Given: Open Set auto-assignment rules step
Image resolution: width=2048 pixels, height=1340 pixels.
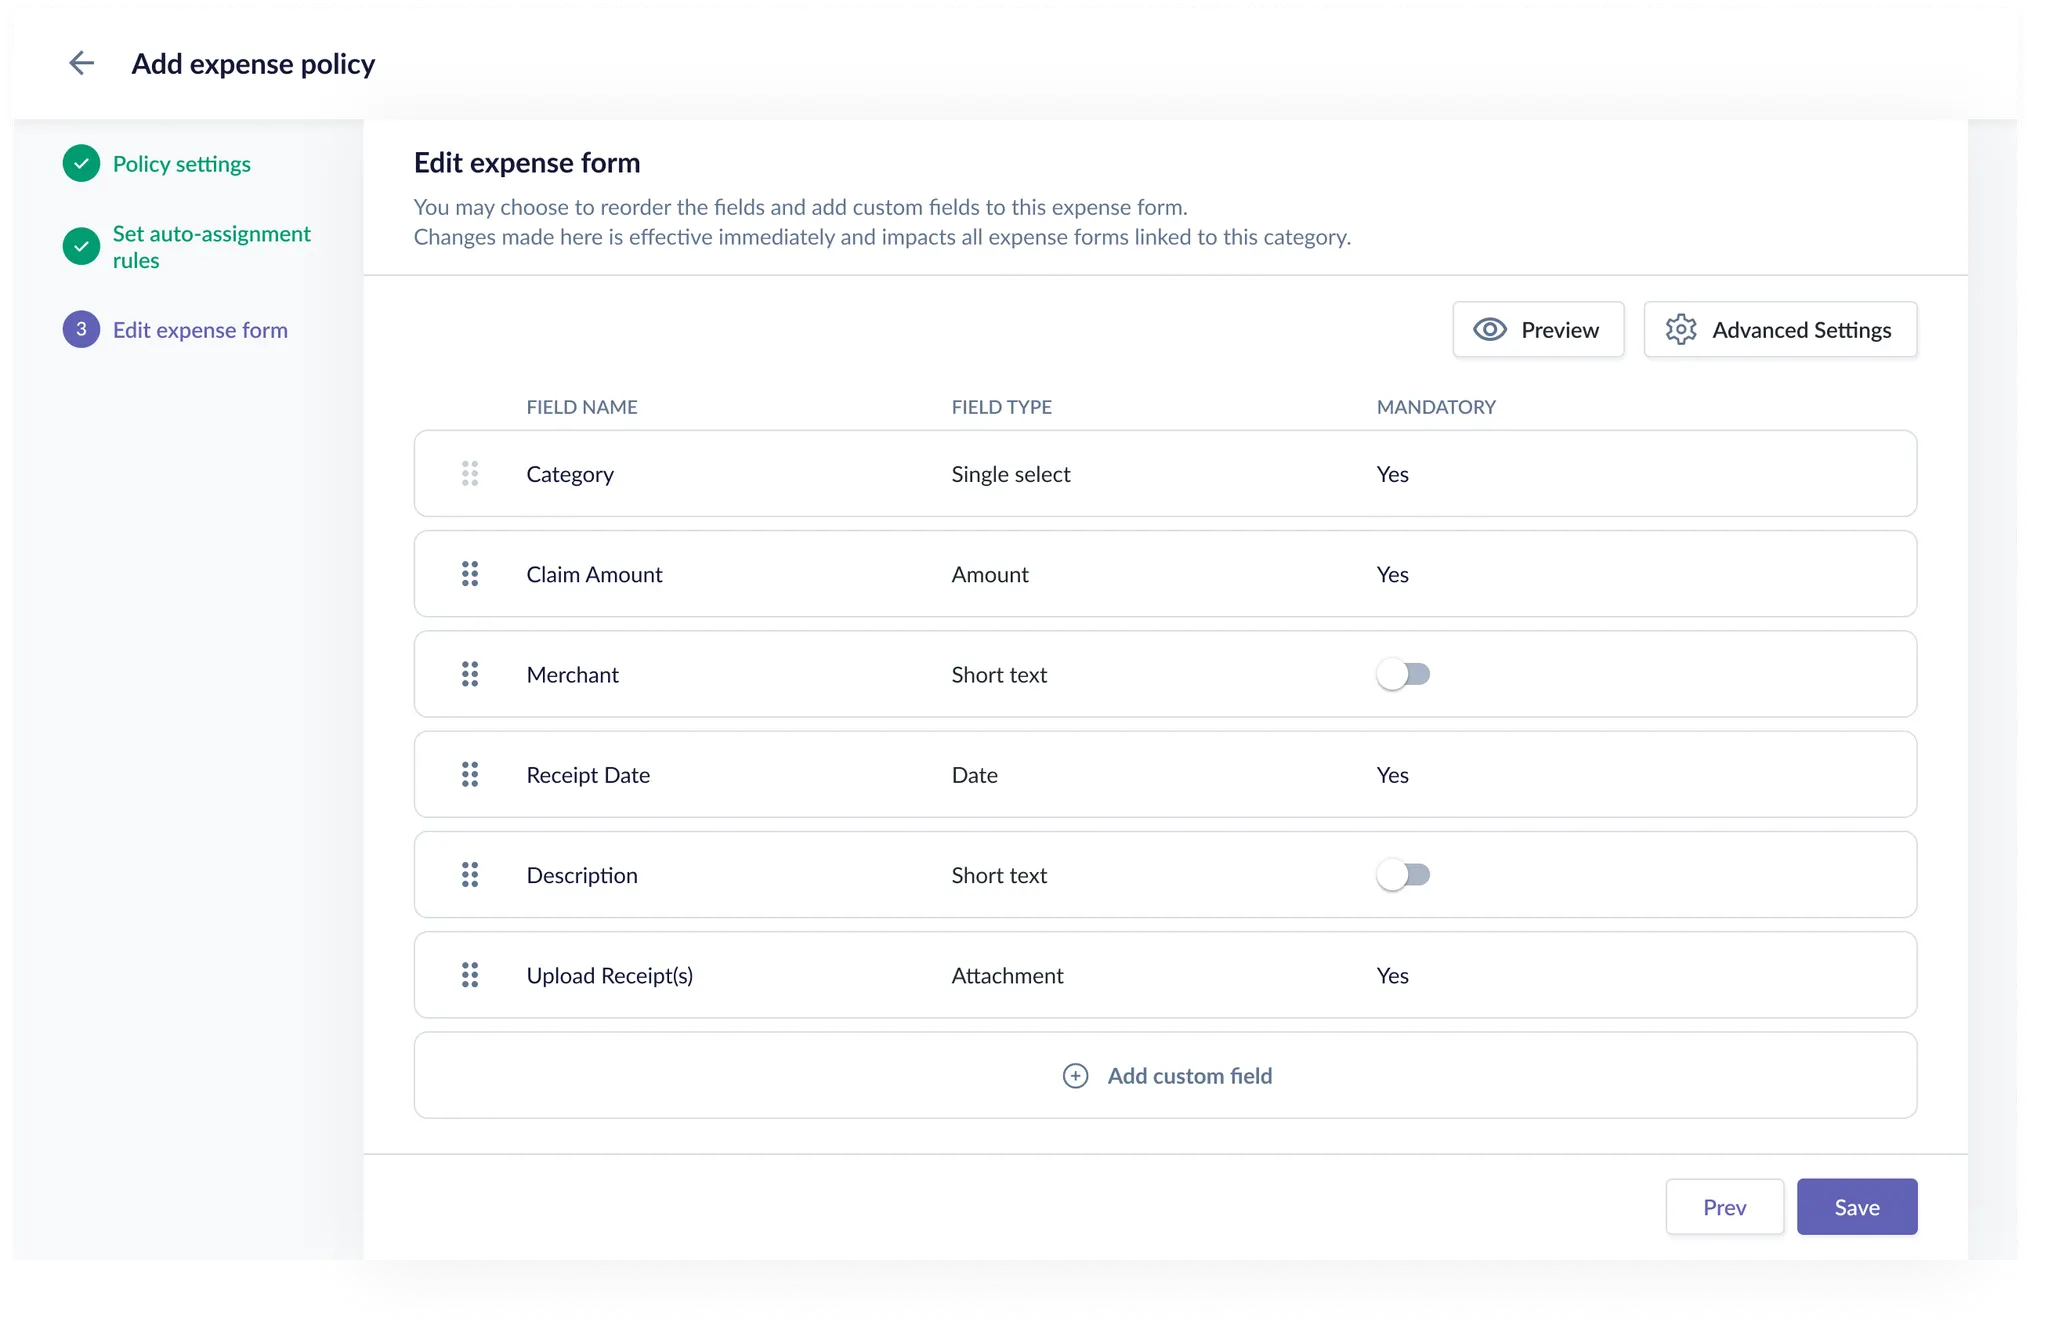Looking at the screenshot, I should point(211,247).
